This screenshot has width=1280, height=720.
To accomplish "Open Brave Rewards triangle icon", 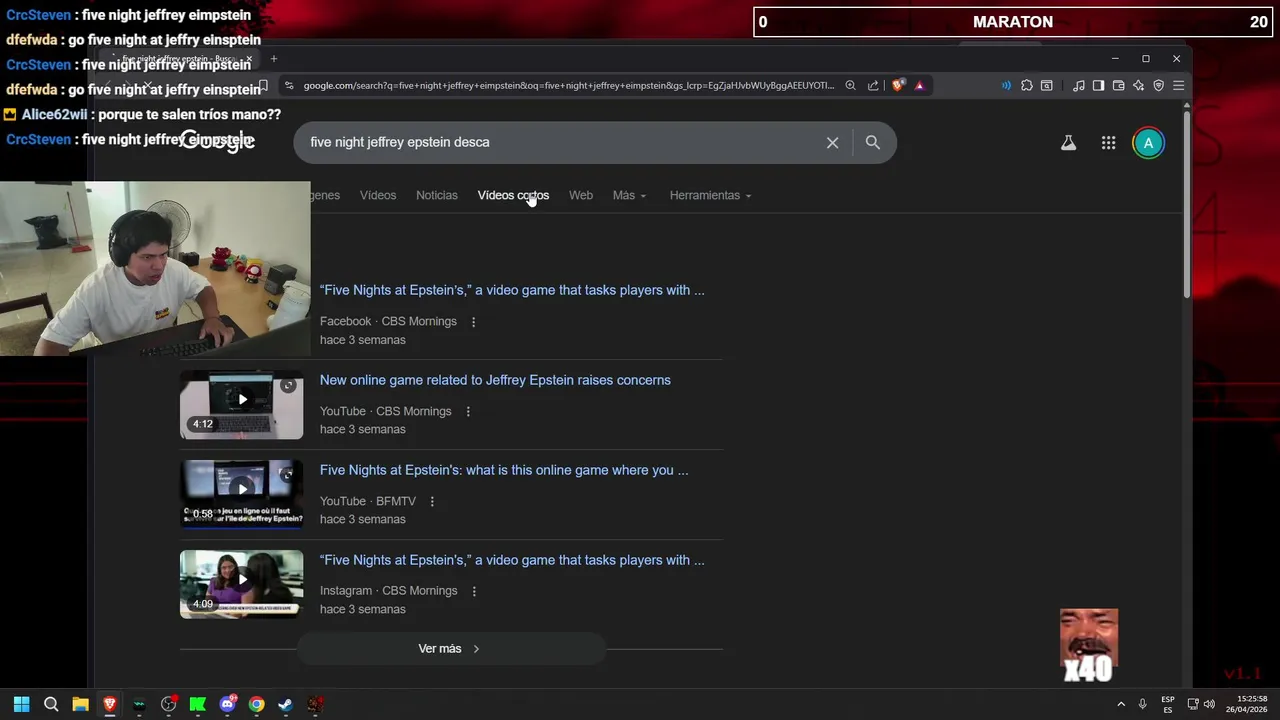I will tap(919, 86).
